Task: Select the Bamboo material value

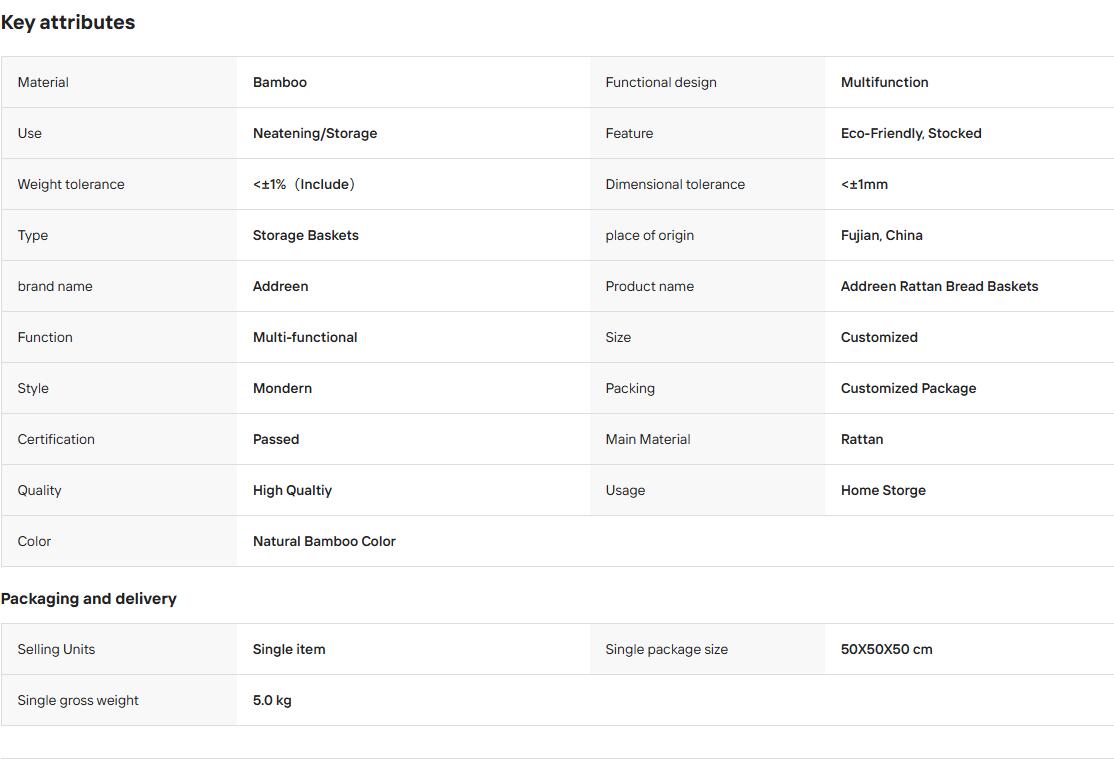Action: (x=280, y=82)
